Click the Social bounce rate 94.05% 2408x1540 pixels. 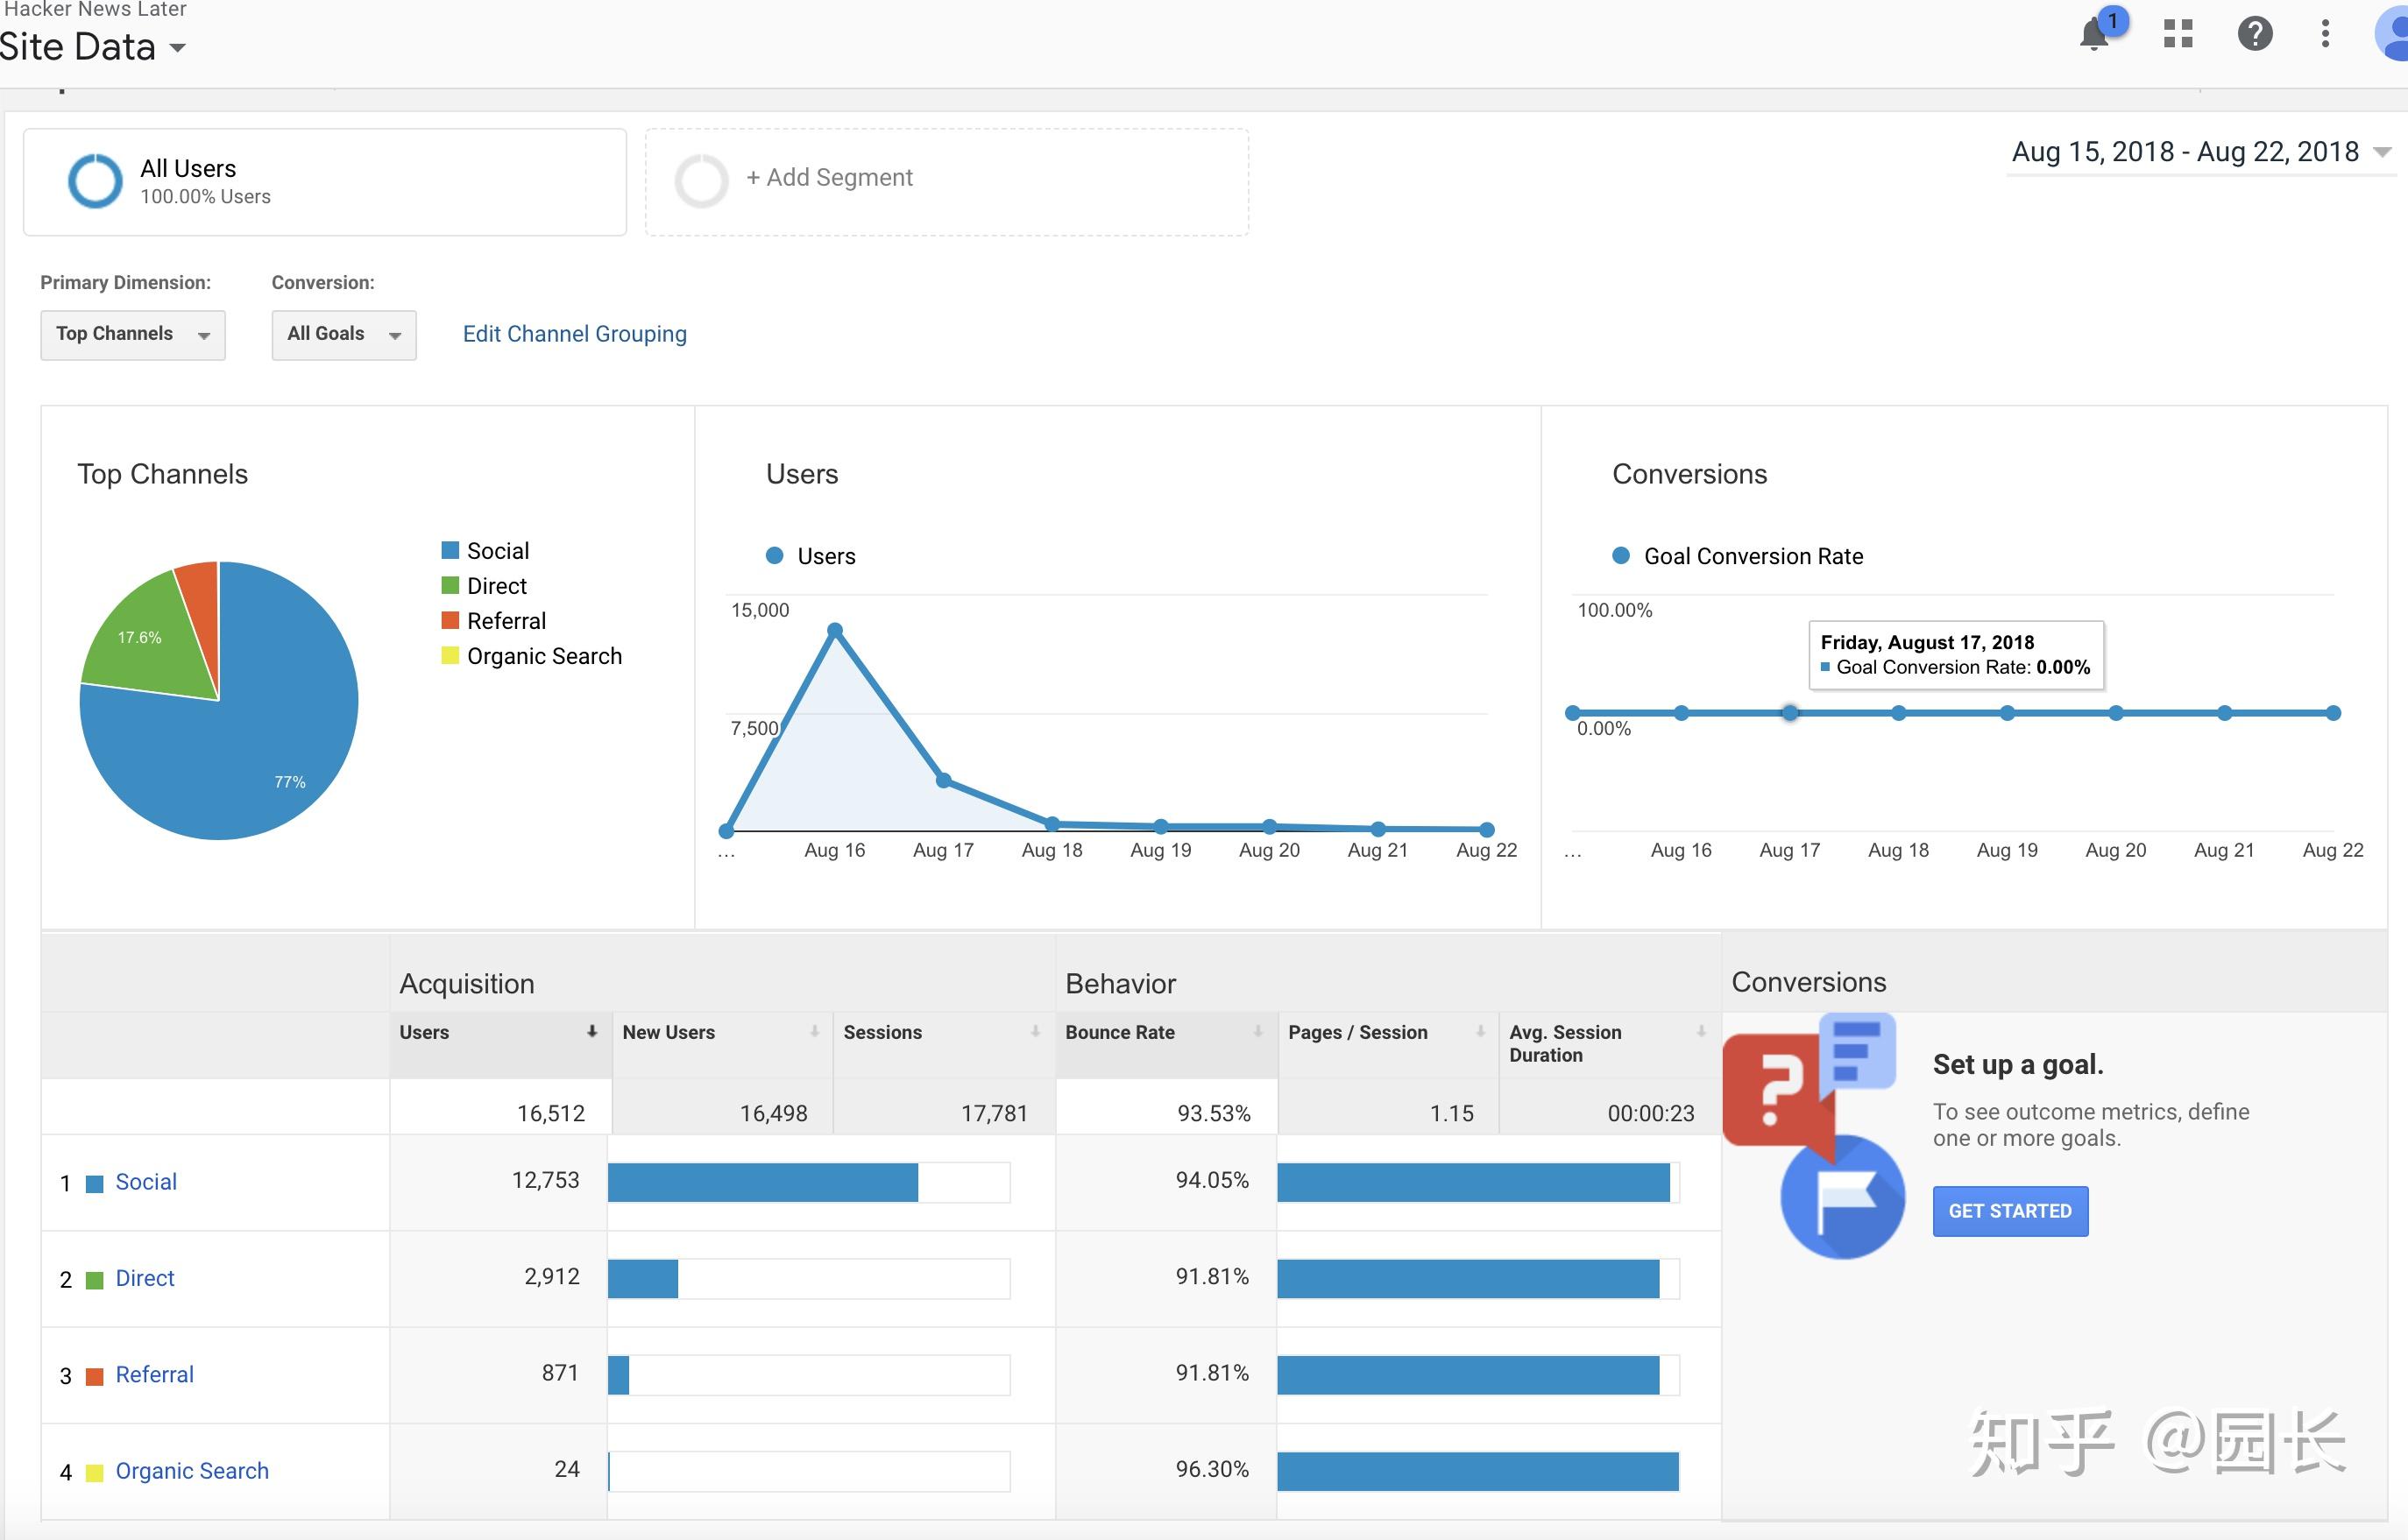pyautogui.click(x=1212, y=1180)
